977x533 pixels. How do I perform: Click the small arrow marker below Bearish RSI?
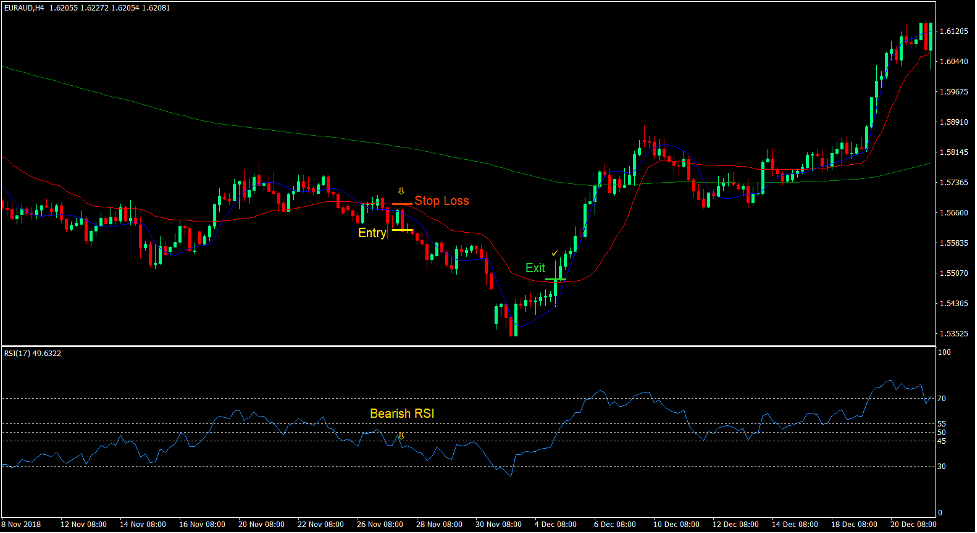pos(401,436)
